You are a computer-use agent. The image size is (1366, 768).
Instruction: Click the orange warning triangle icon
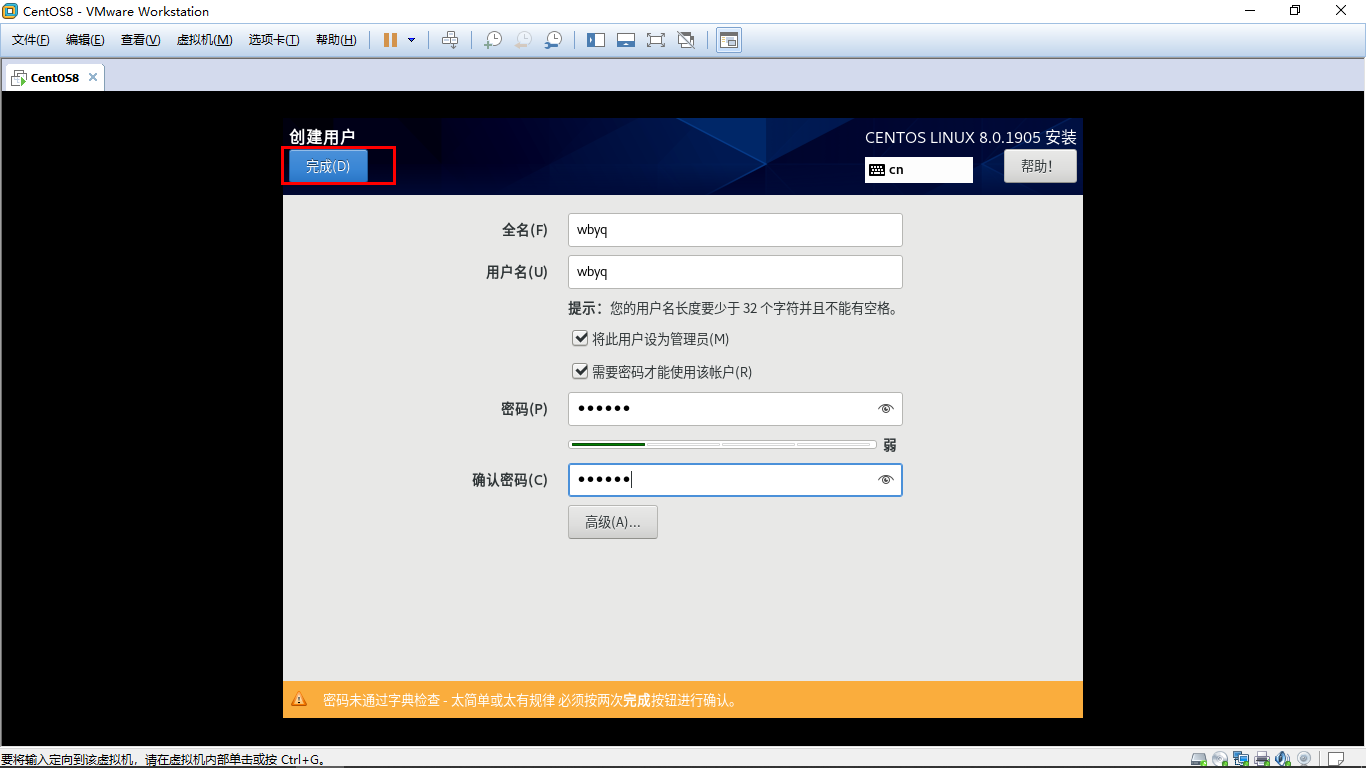click(x=299, y=700)
